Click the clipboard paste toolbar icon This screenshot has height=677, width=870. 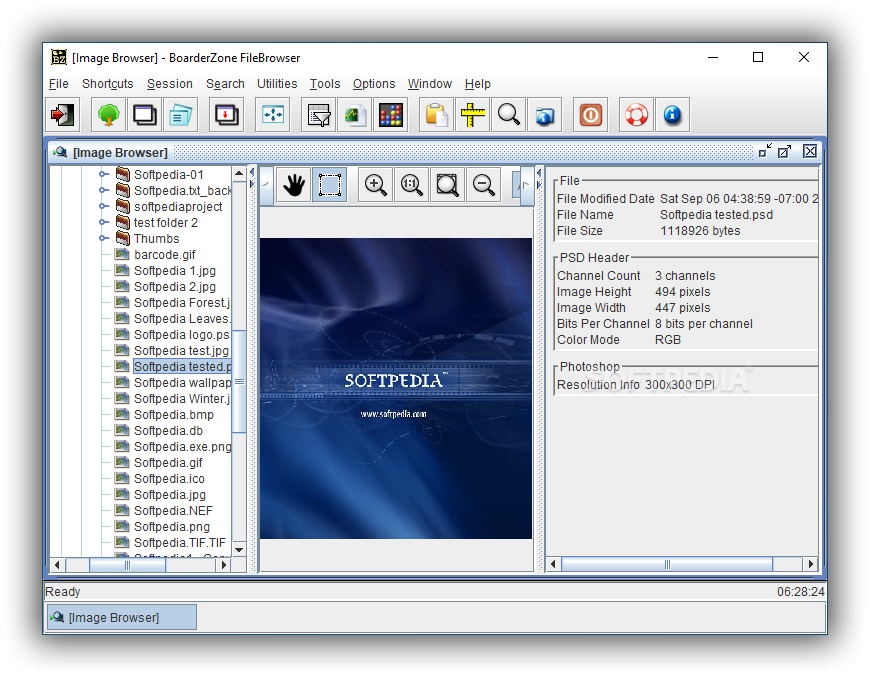437,115
